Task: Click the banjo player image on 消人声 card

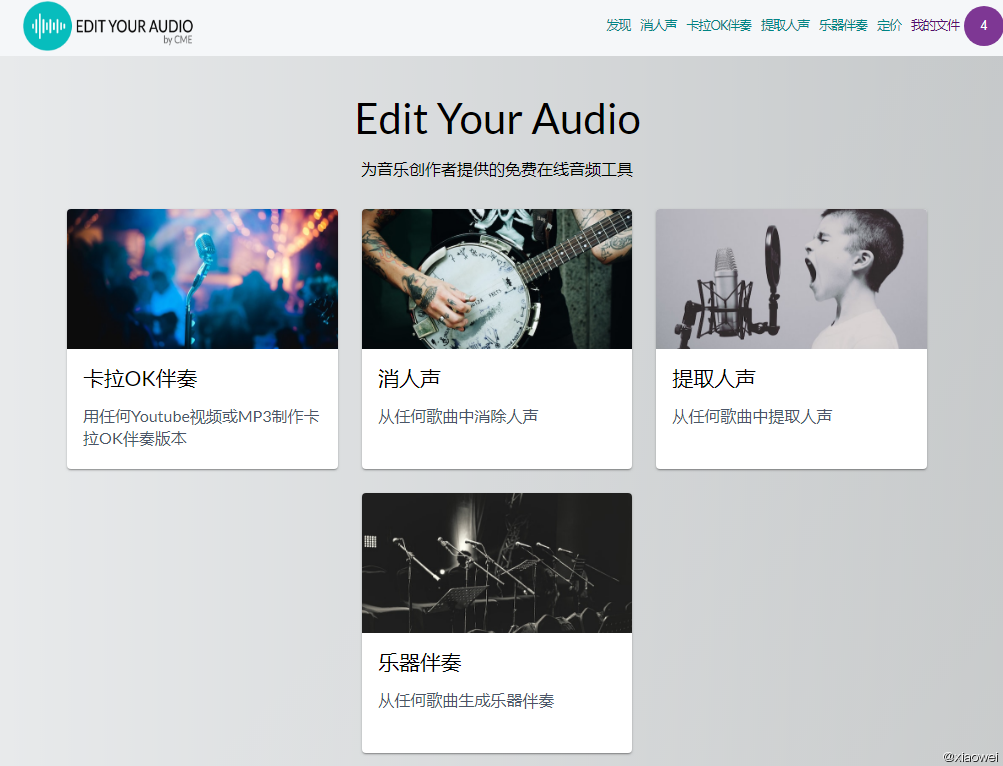Action: click(496, 278)
